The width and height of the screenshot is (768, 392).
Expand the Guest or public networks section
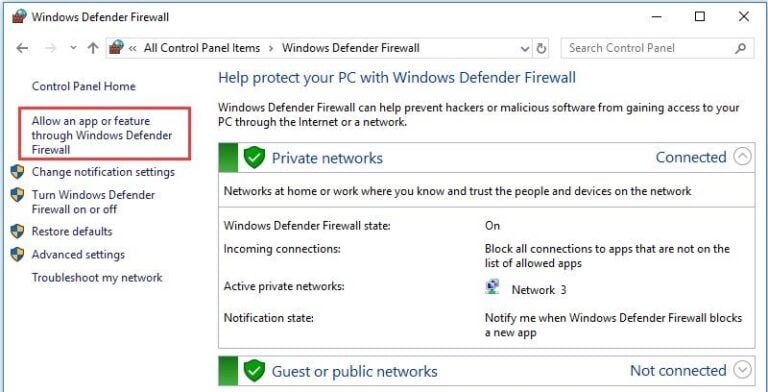[x=743, y=370]
